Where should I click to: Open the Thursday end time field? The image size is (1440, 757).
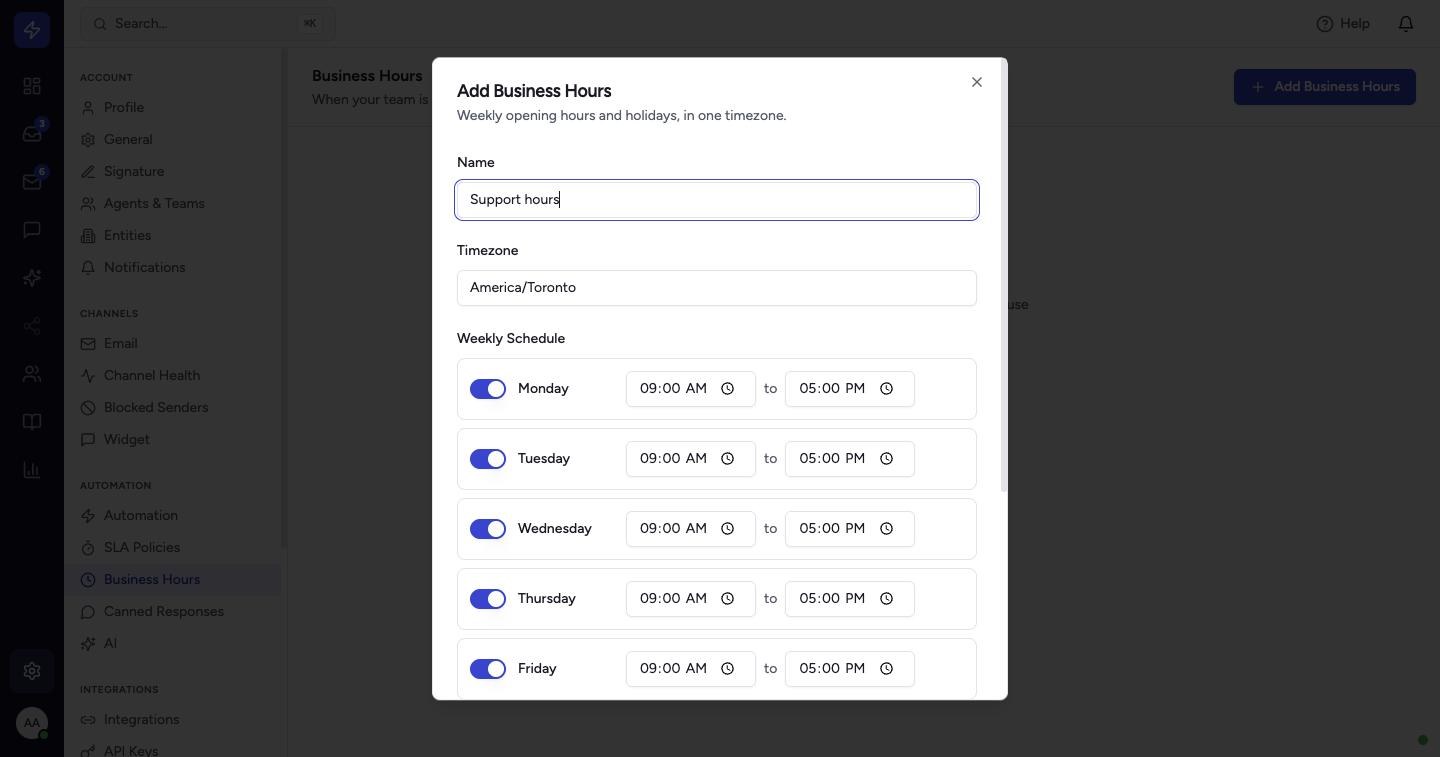coord(850,599)
